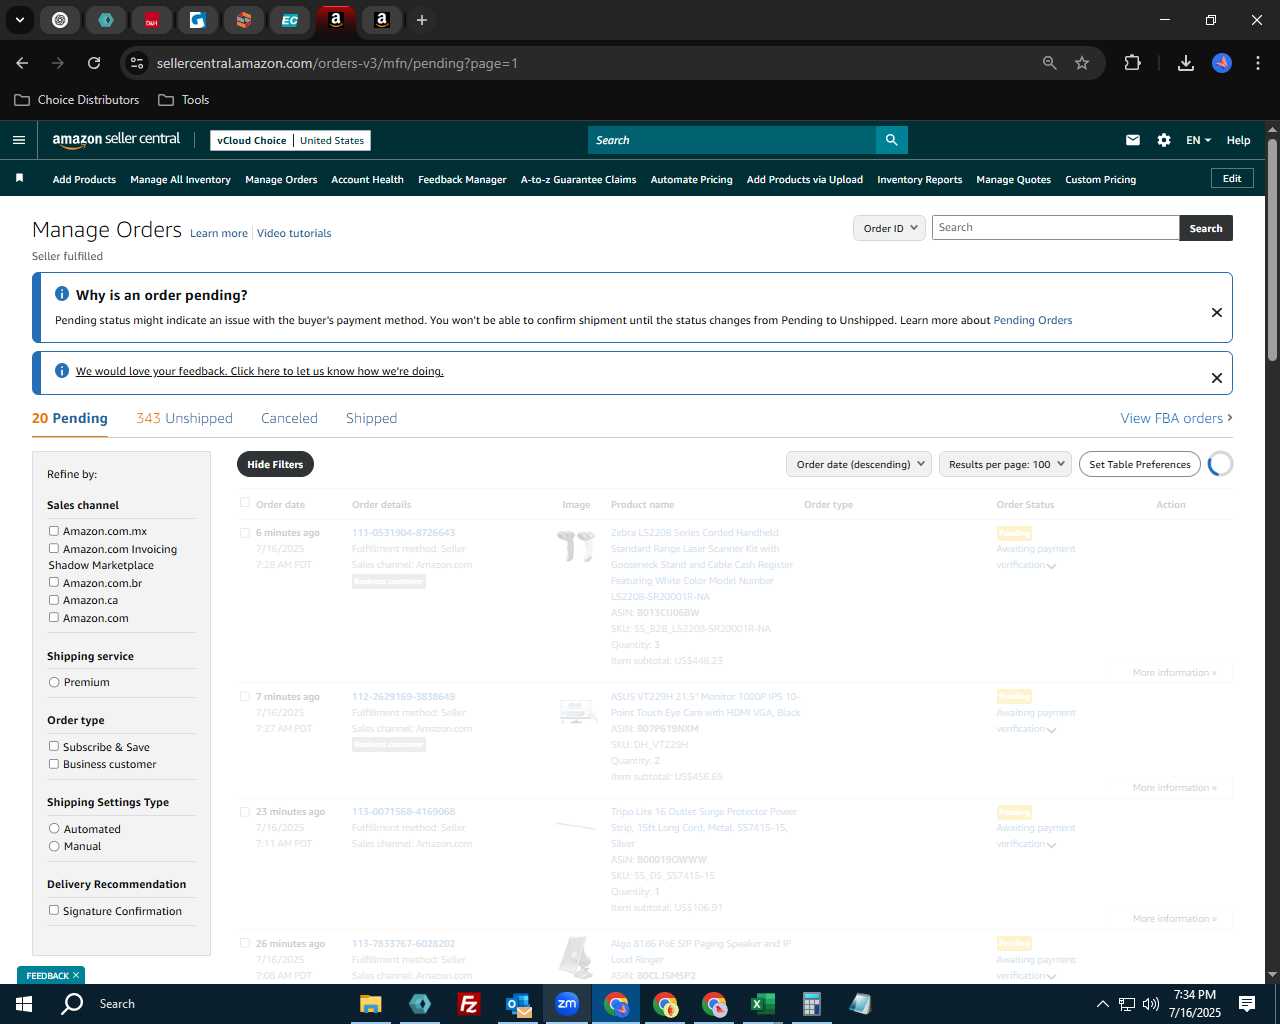The height and width of the screenshot is (1024, 1280).
Task: Check the Amazon.com sales channel box
Action: 54,617
